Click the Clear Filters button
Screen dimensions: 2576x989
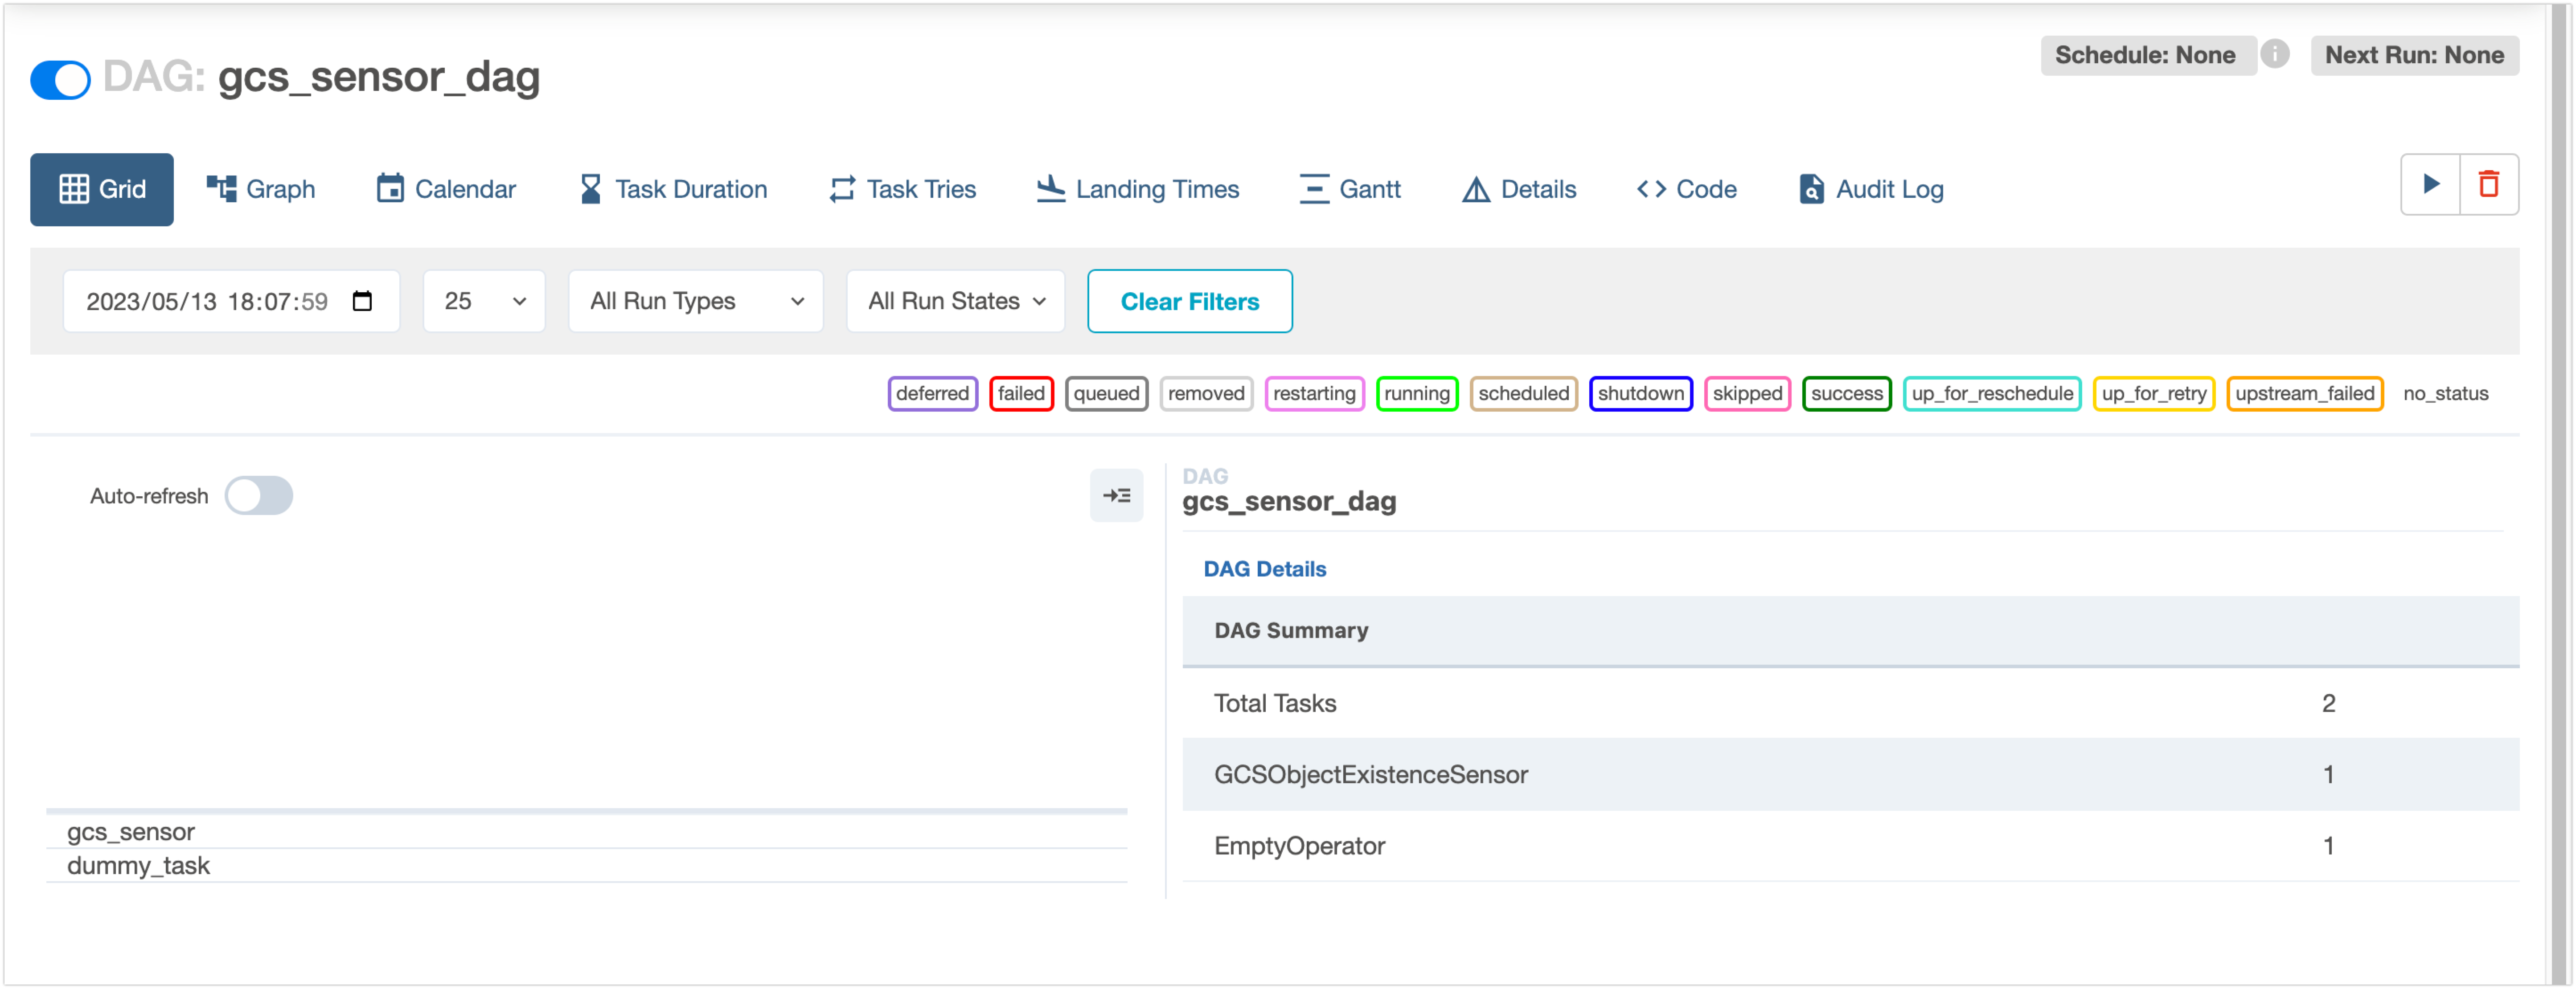[x=1190, y=301]
